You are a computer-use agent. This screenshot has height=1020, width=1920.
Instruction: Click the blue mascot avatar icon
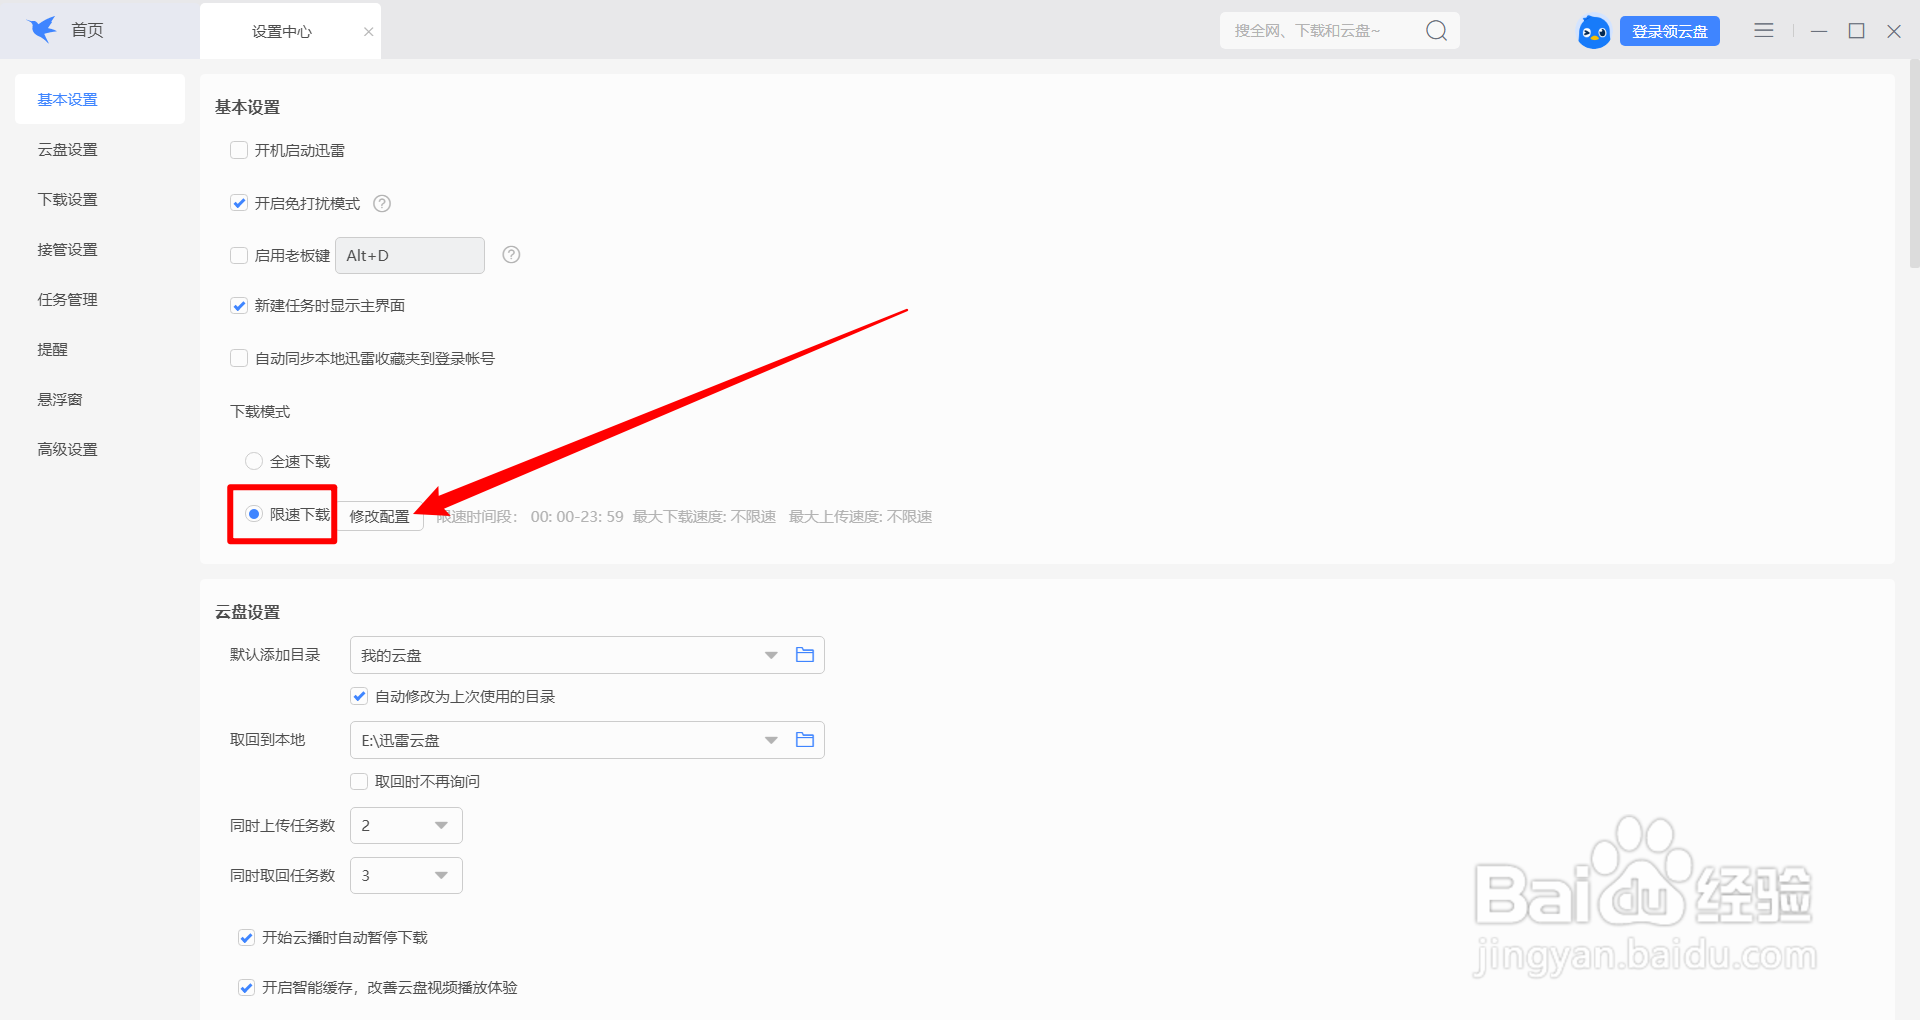[1594, 32]
